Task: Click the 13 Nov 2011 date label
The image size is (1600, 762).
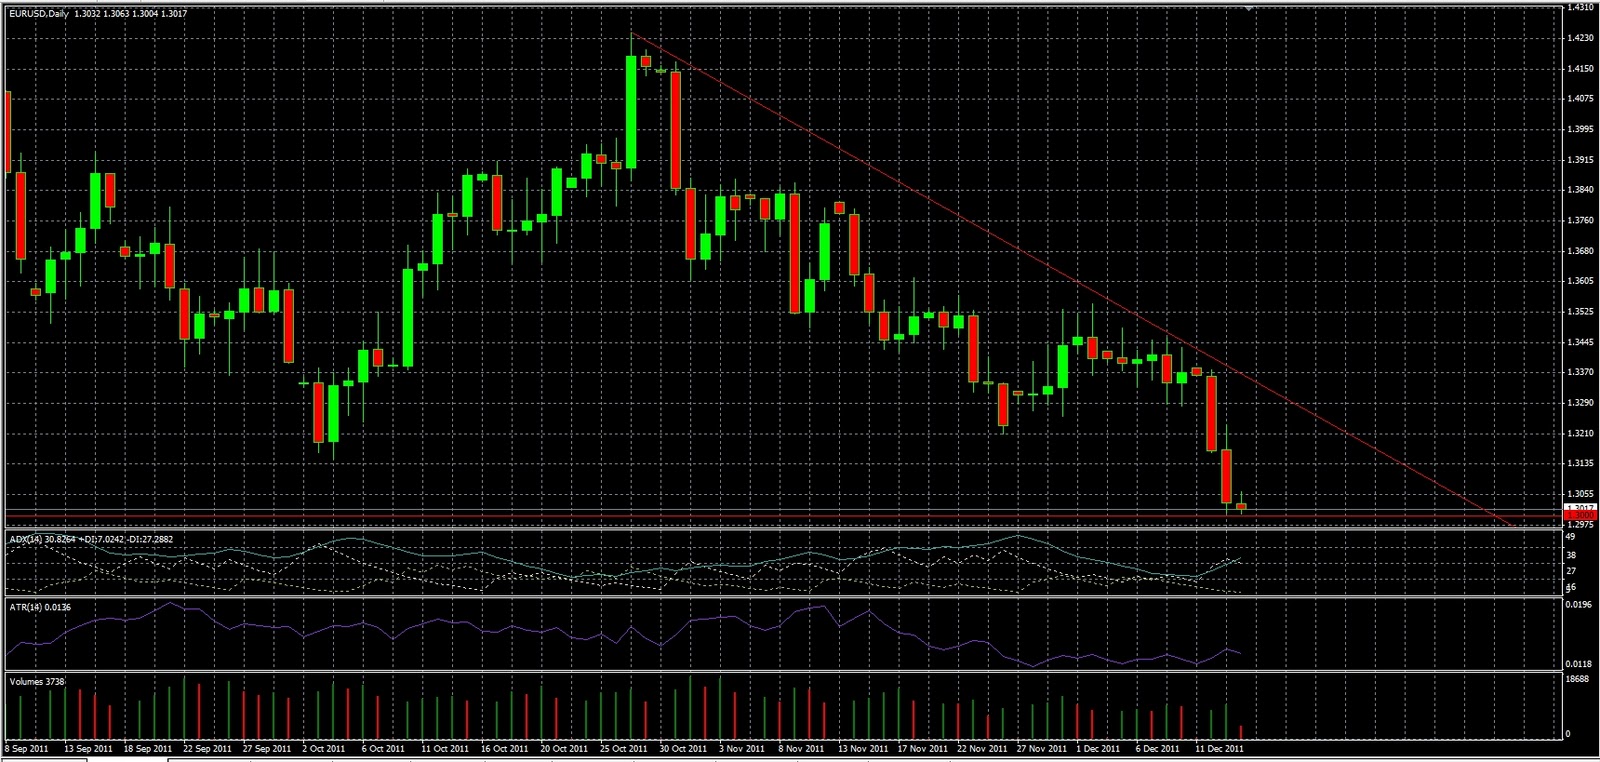Action: (862, 748)
